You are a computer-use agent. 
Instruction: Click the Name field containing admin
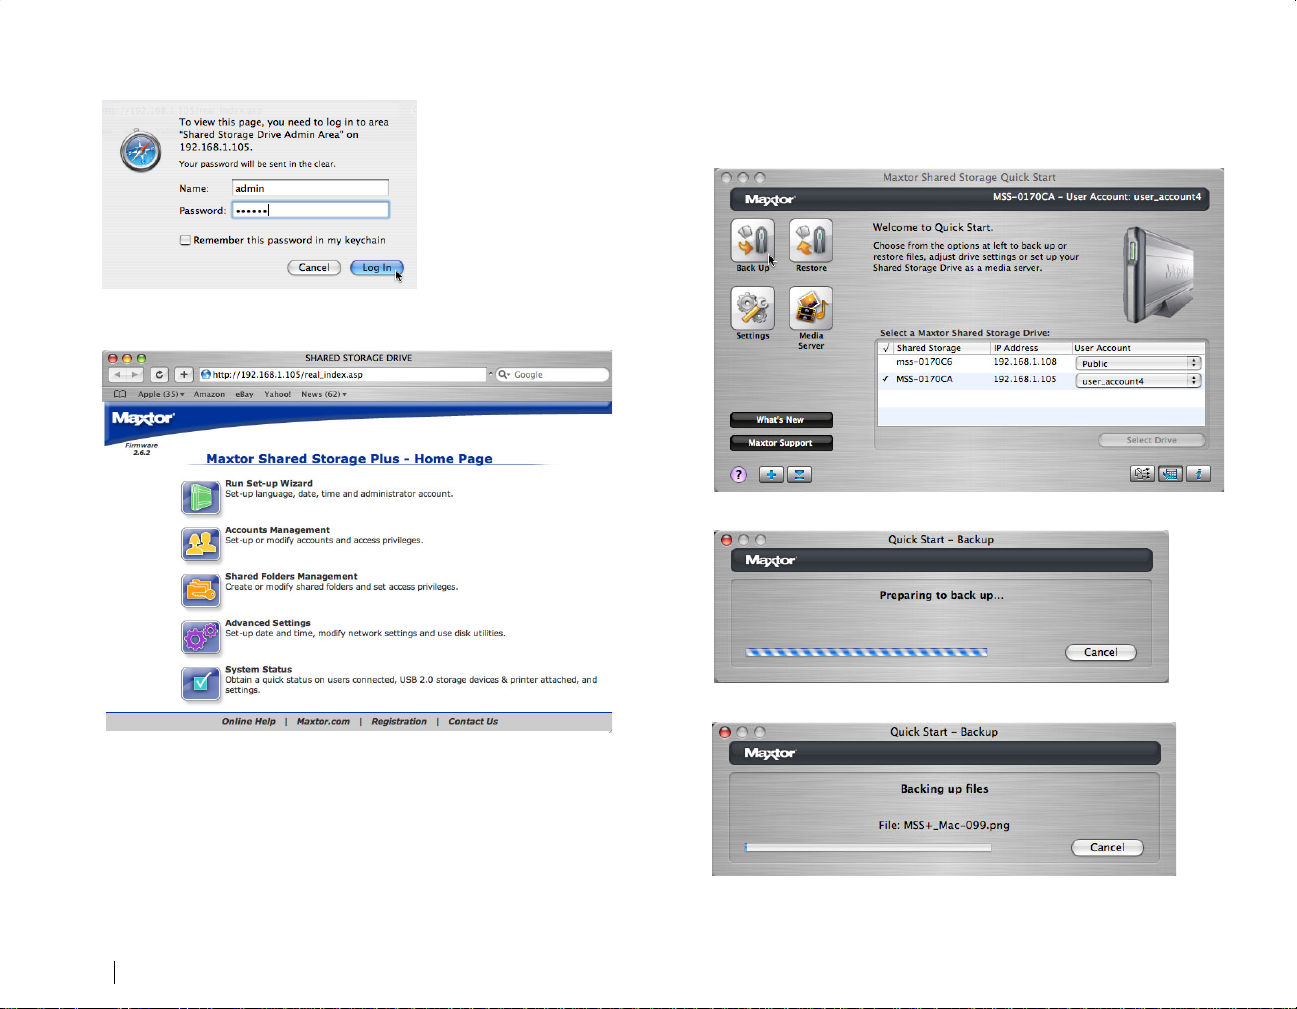[x=310, y=188]
